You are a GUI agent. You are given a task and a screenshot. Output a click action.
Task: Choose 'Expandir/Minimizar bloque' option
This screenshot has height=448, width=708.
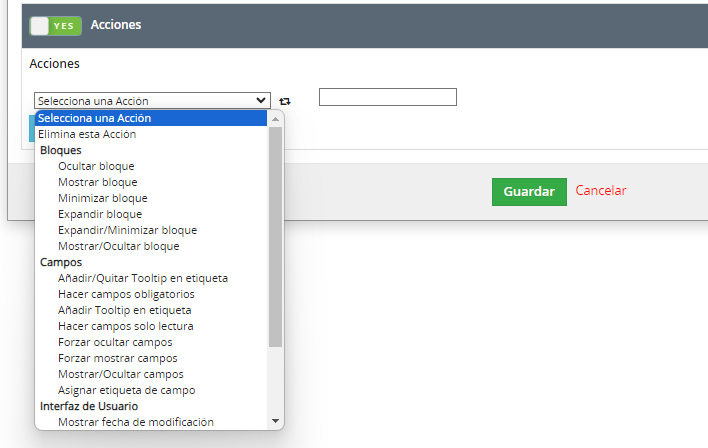(151, 230)
